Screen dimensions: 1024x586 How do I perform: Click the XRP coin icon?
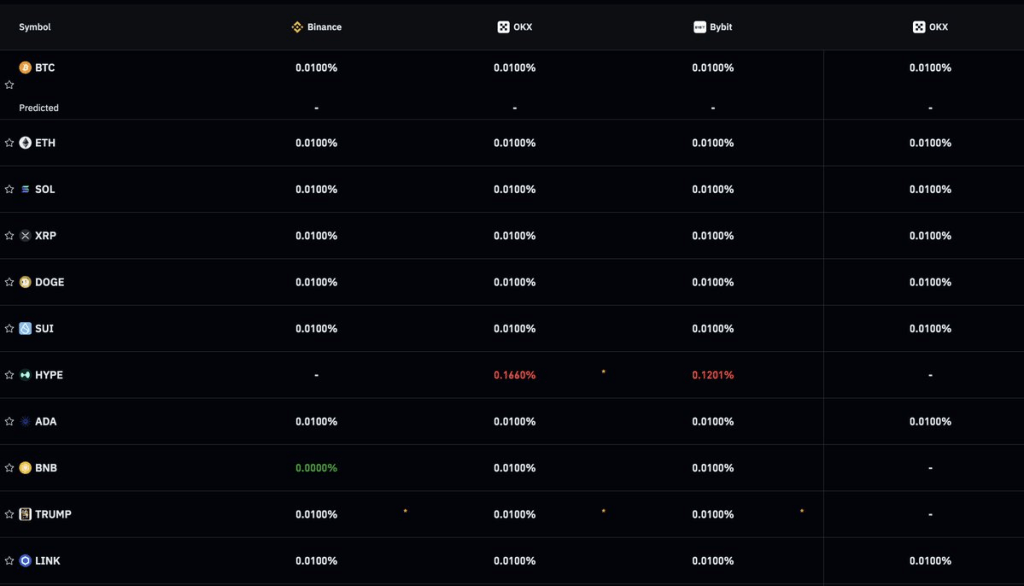click(25, 236)
